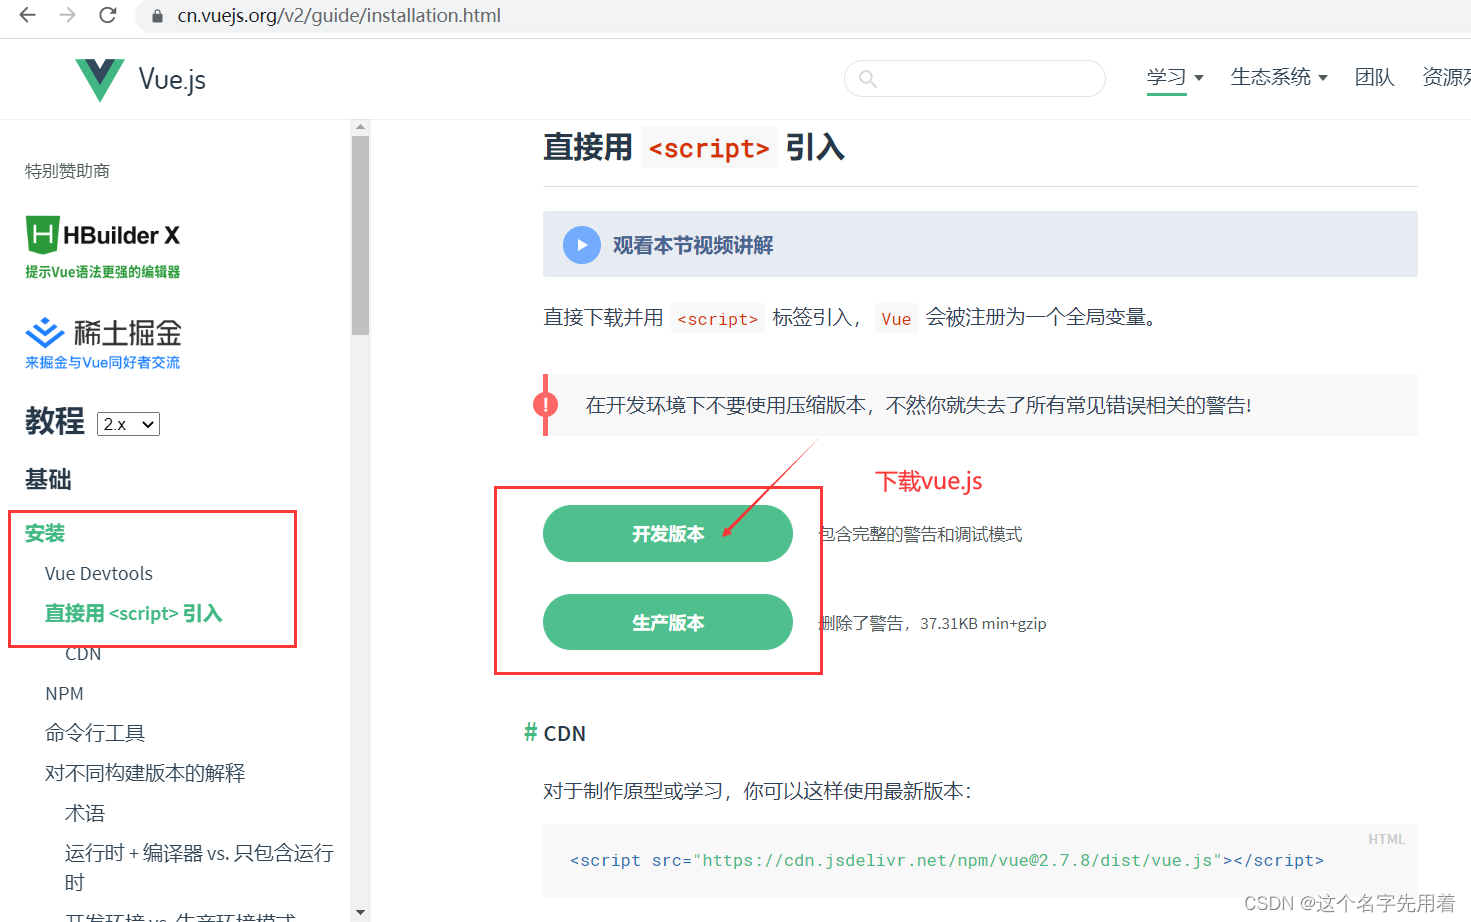1471x922 pixels.
Task: Click the 生产版本 download button
Action: point(668,622)
